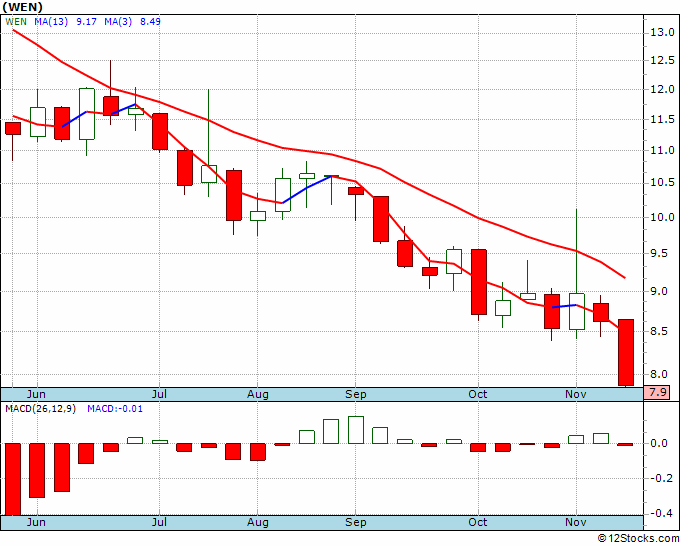Select the 11.0 price axis label

pyautogui.click(x=662, y=150)
